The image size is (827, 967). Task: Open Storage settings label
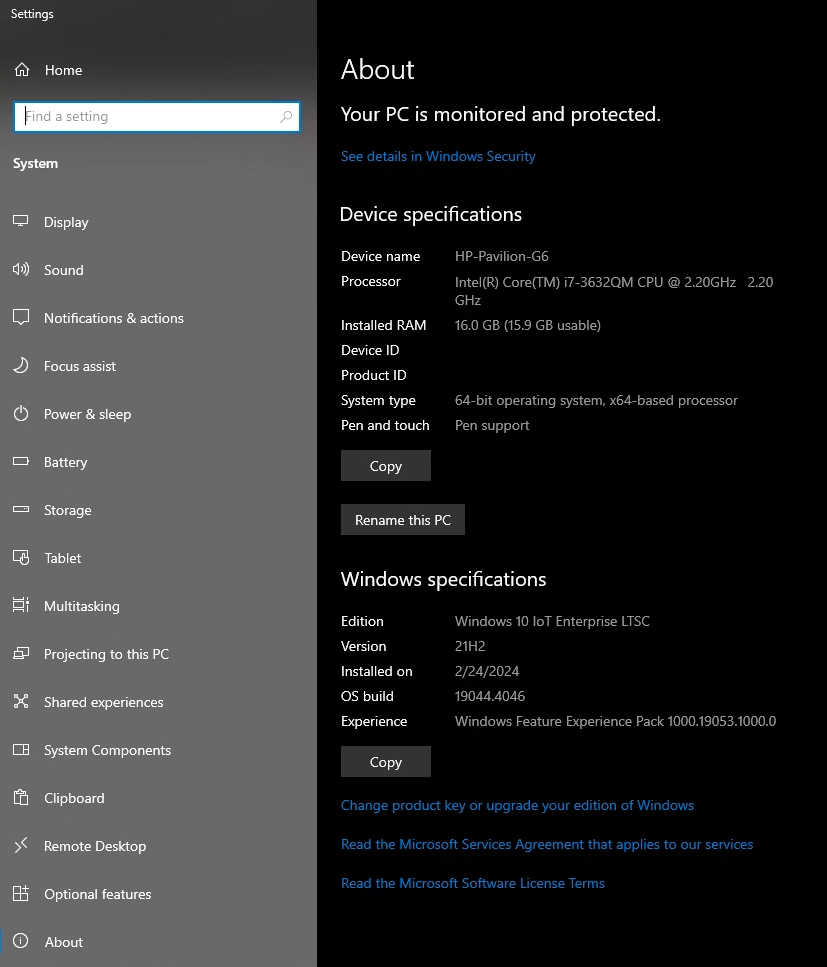[x=67, y=511]
